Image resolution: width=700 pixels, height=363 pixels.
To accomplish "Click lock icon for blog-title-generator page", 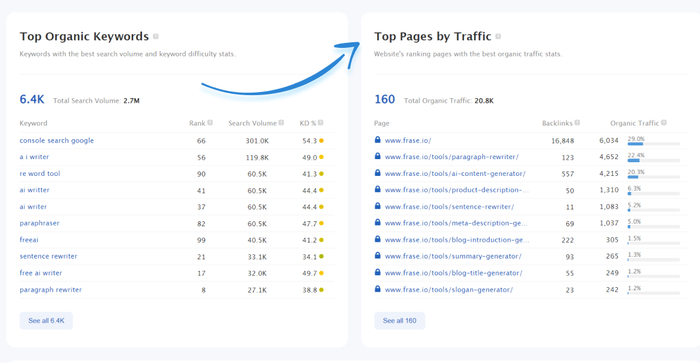I will (378, 272).
